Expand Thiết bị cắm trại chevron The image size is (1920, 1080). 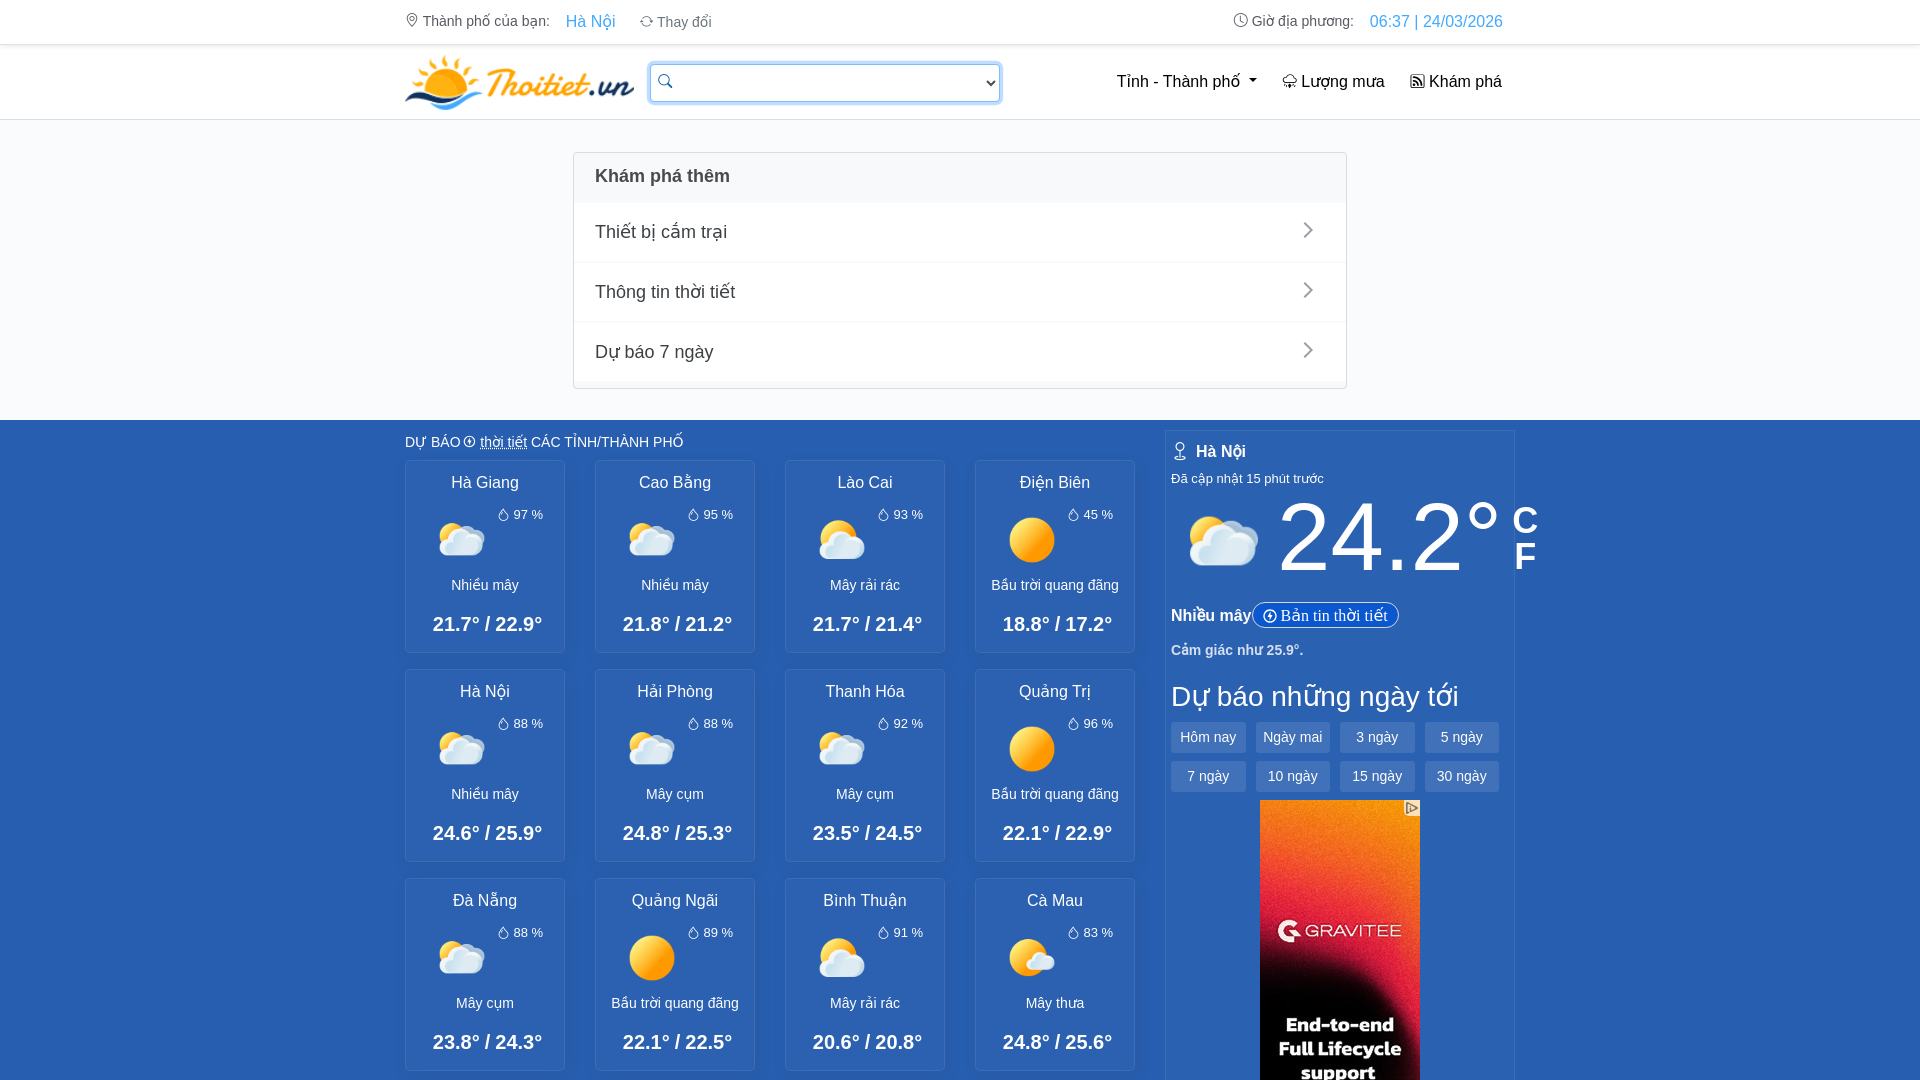[1308, 230]
